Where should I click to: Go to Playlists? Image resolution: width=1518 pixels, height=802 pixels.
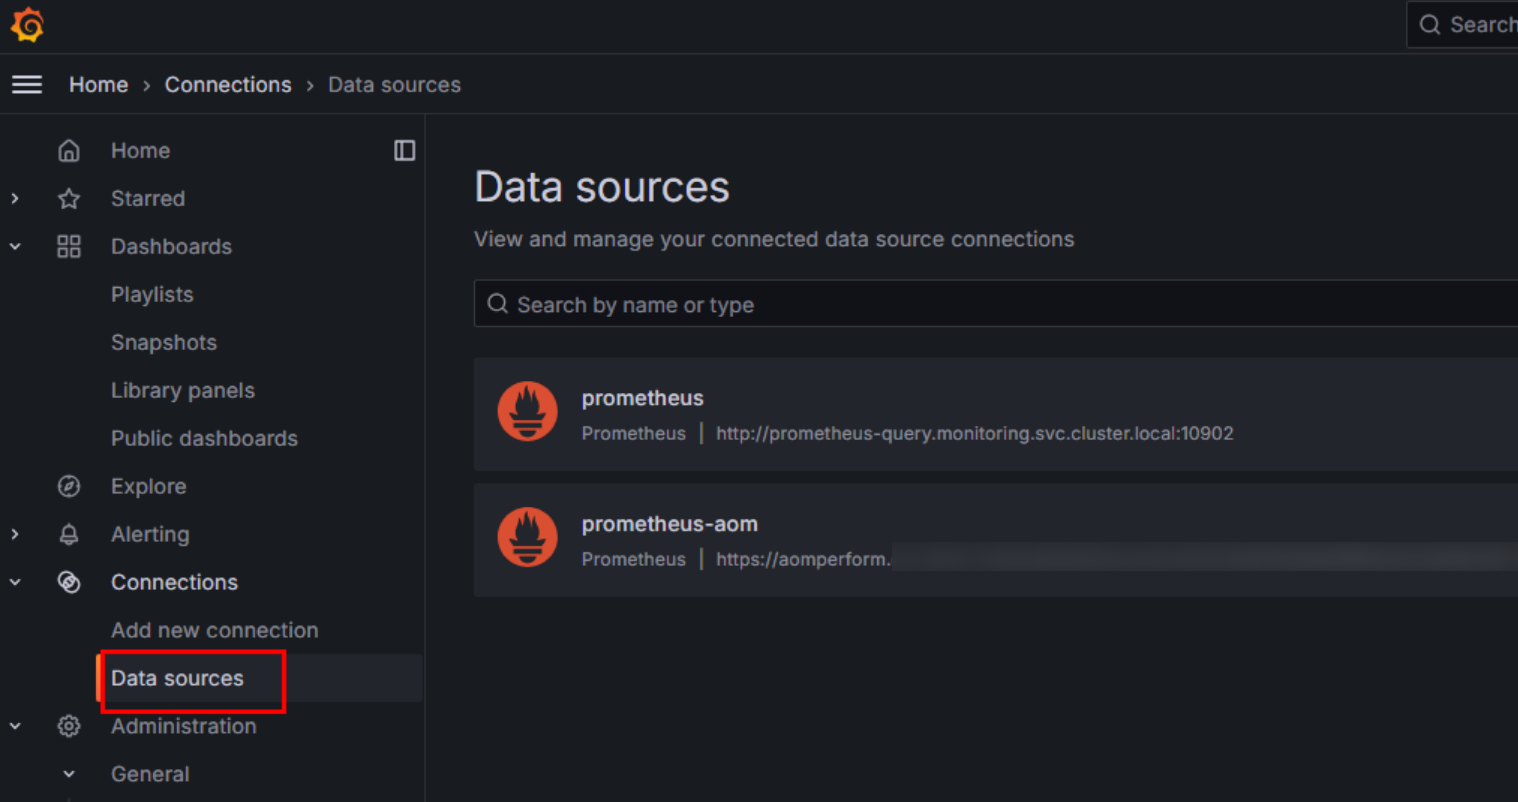(152, 295)
